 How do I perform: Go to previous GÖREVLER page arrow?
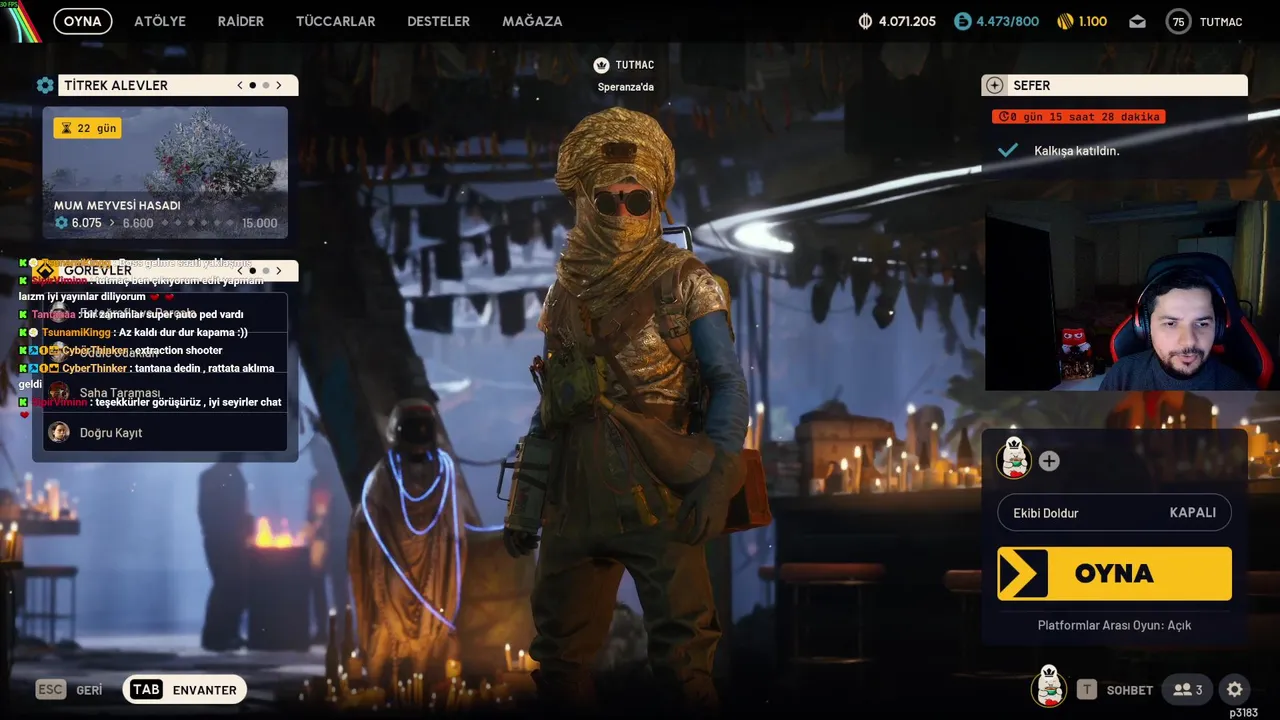point(240,270)
